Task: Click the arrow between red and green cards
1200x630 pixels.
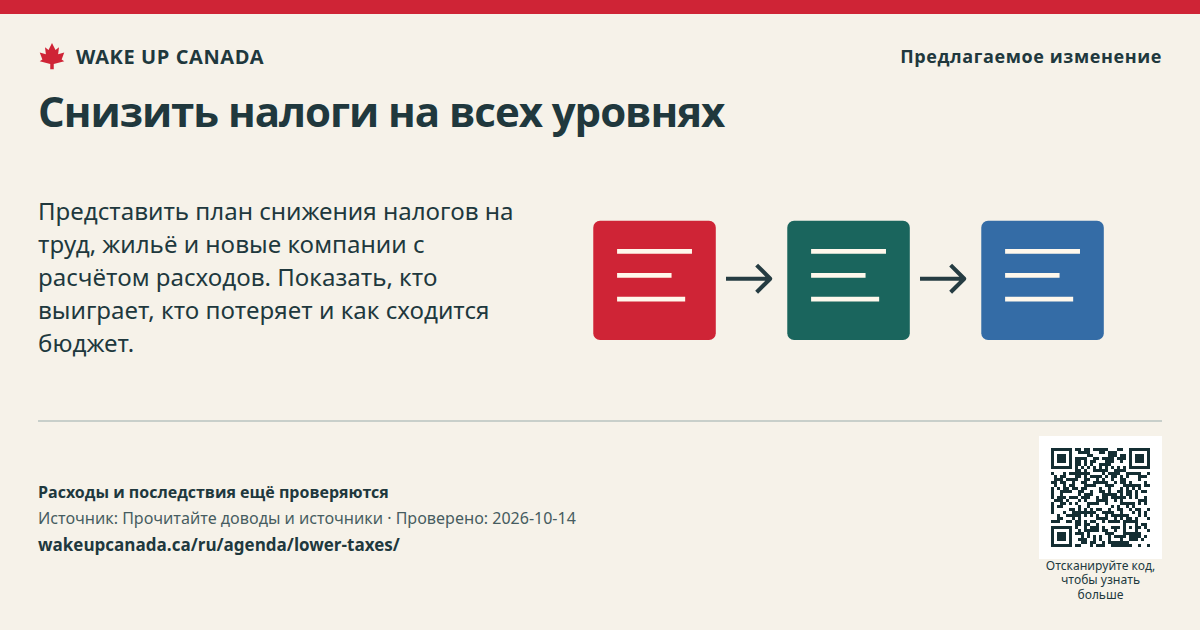Action: (x=750, y=279)
